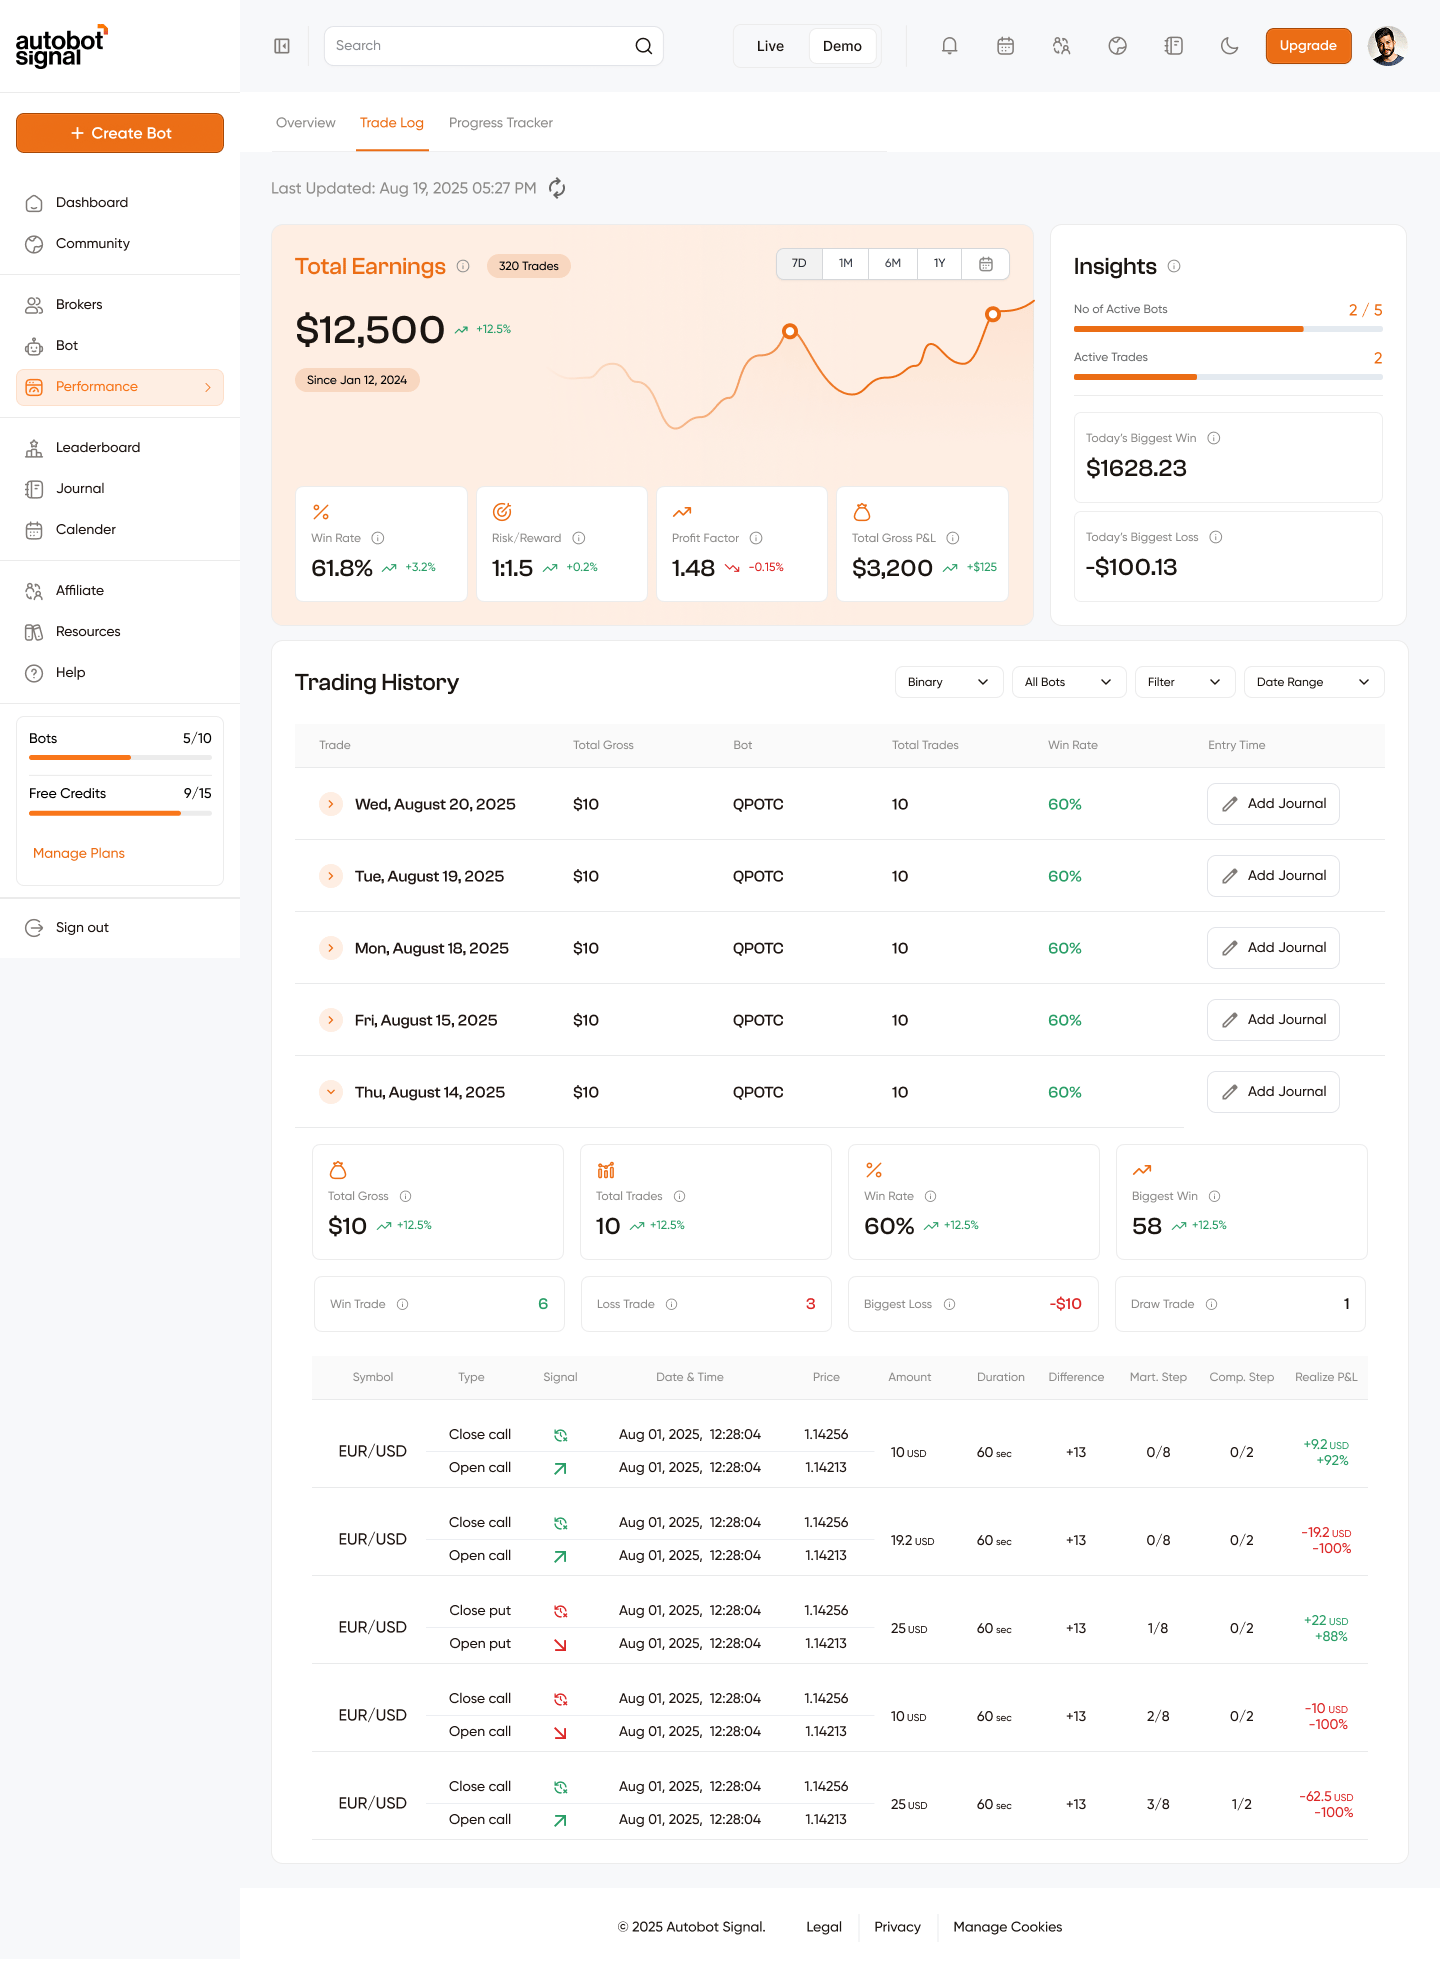Click Sign out in sidebar
1440x1968 pixels.
point(120,928)
